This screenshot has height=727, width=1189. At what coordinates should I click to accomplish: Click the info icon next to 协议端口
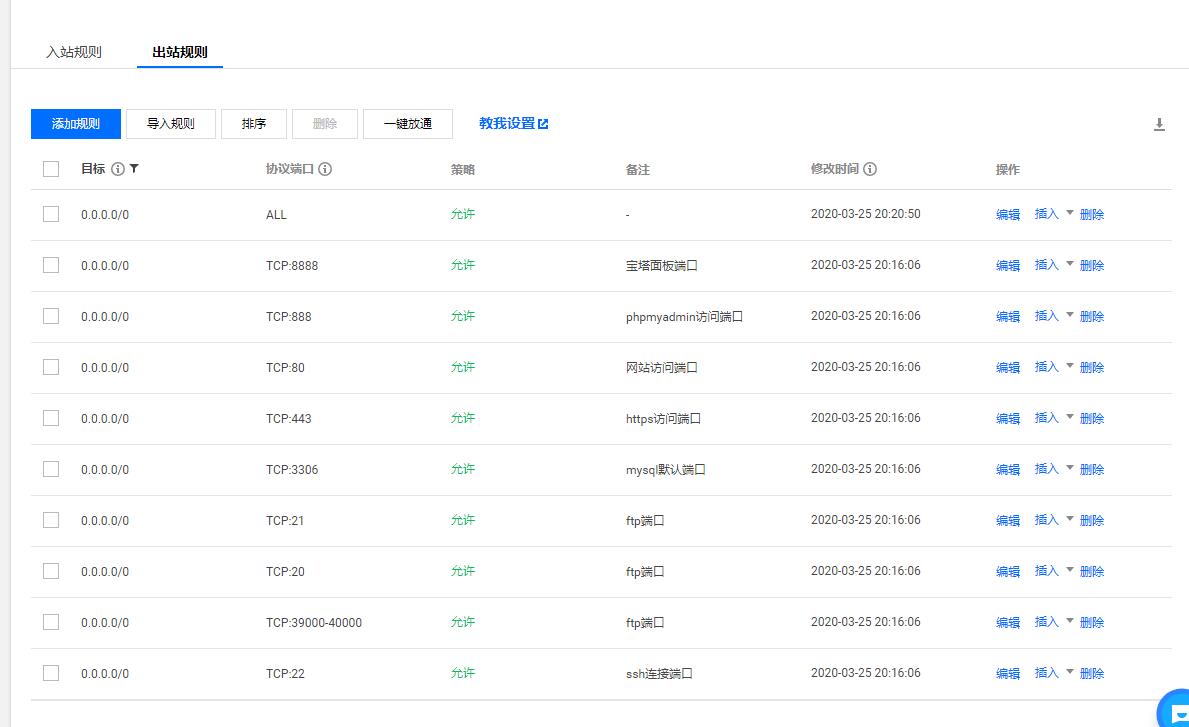click(x=325, y=169)
